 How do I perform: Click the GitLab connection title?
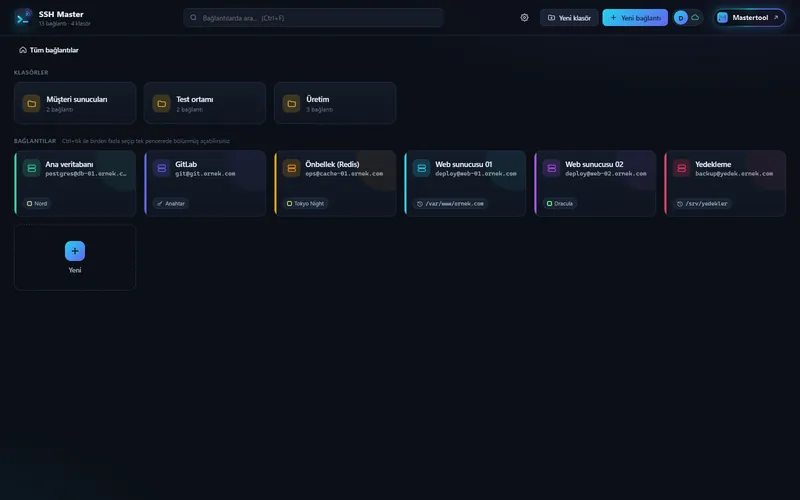(186, 164)
